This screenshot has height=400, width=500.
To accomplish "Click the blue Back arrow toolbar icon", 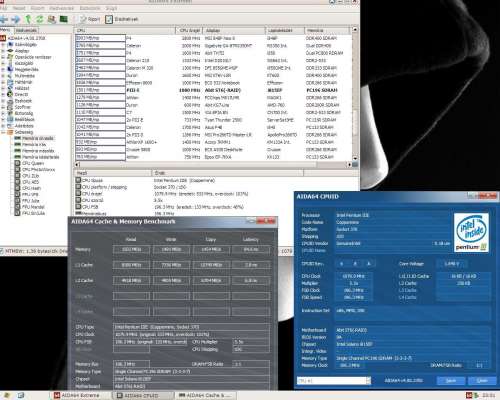I will point(4,19).
